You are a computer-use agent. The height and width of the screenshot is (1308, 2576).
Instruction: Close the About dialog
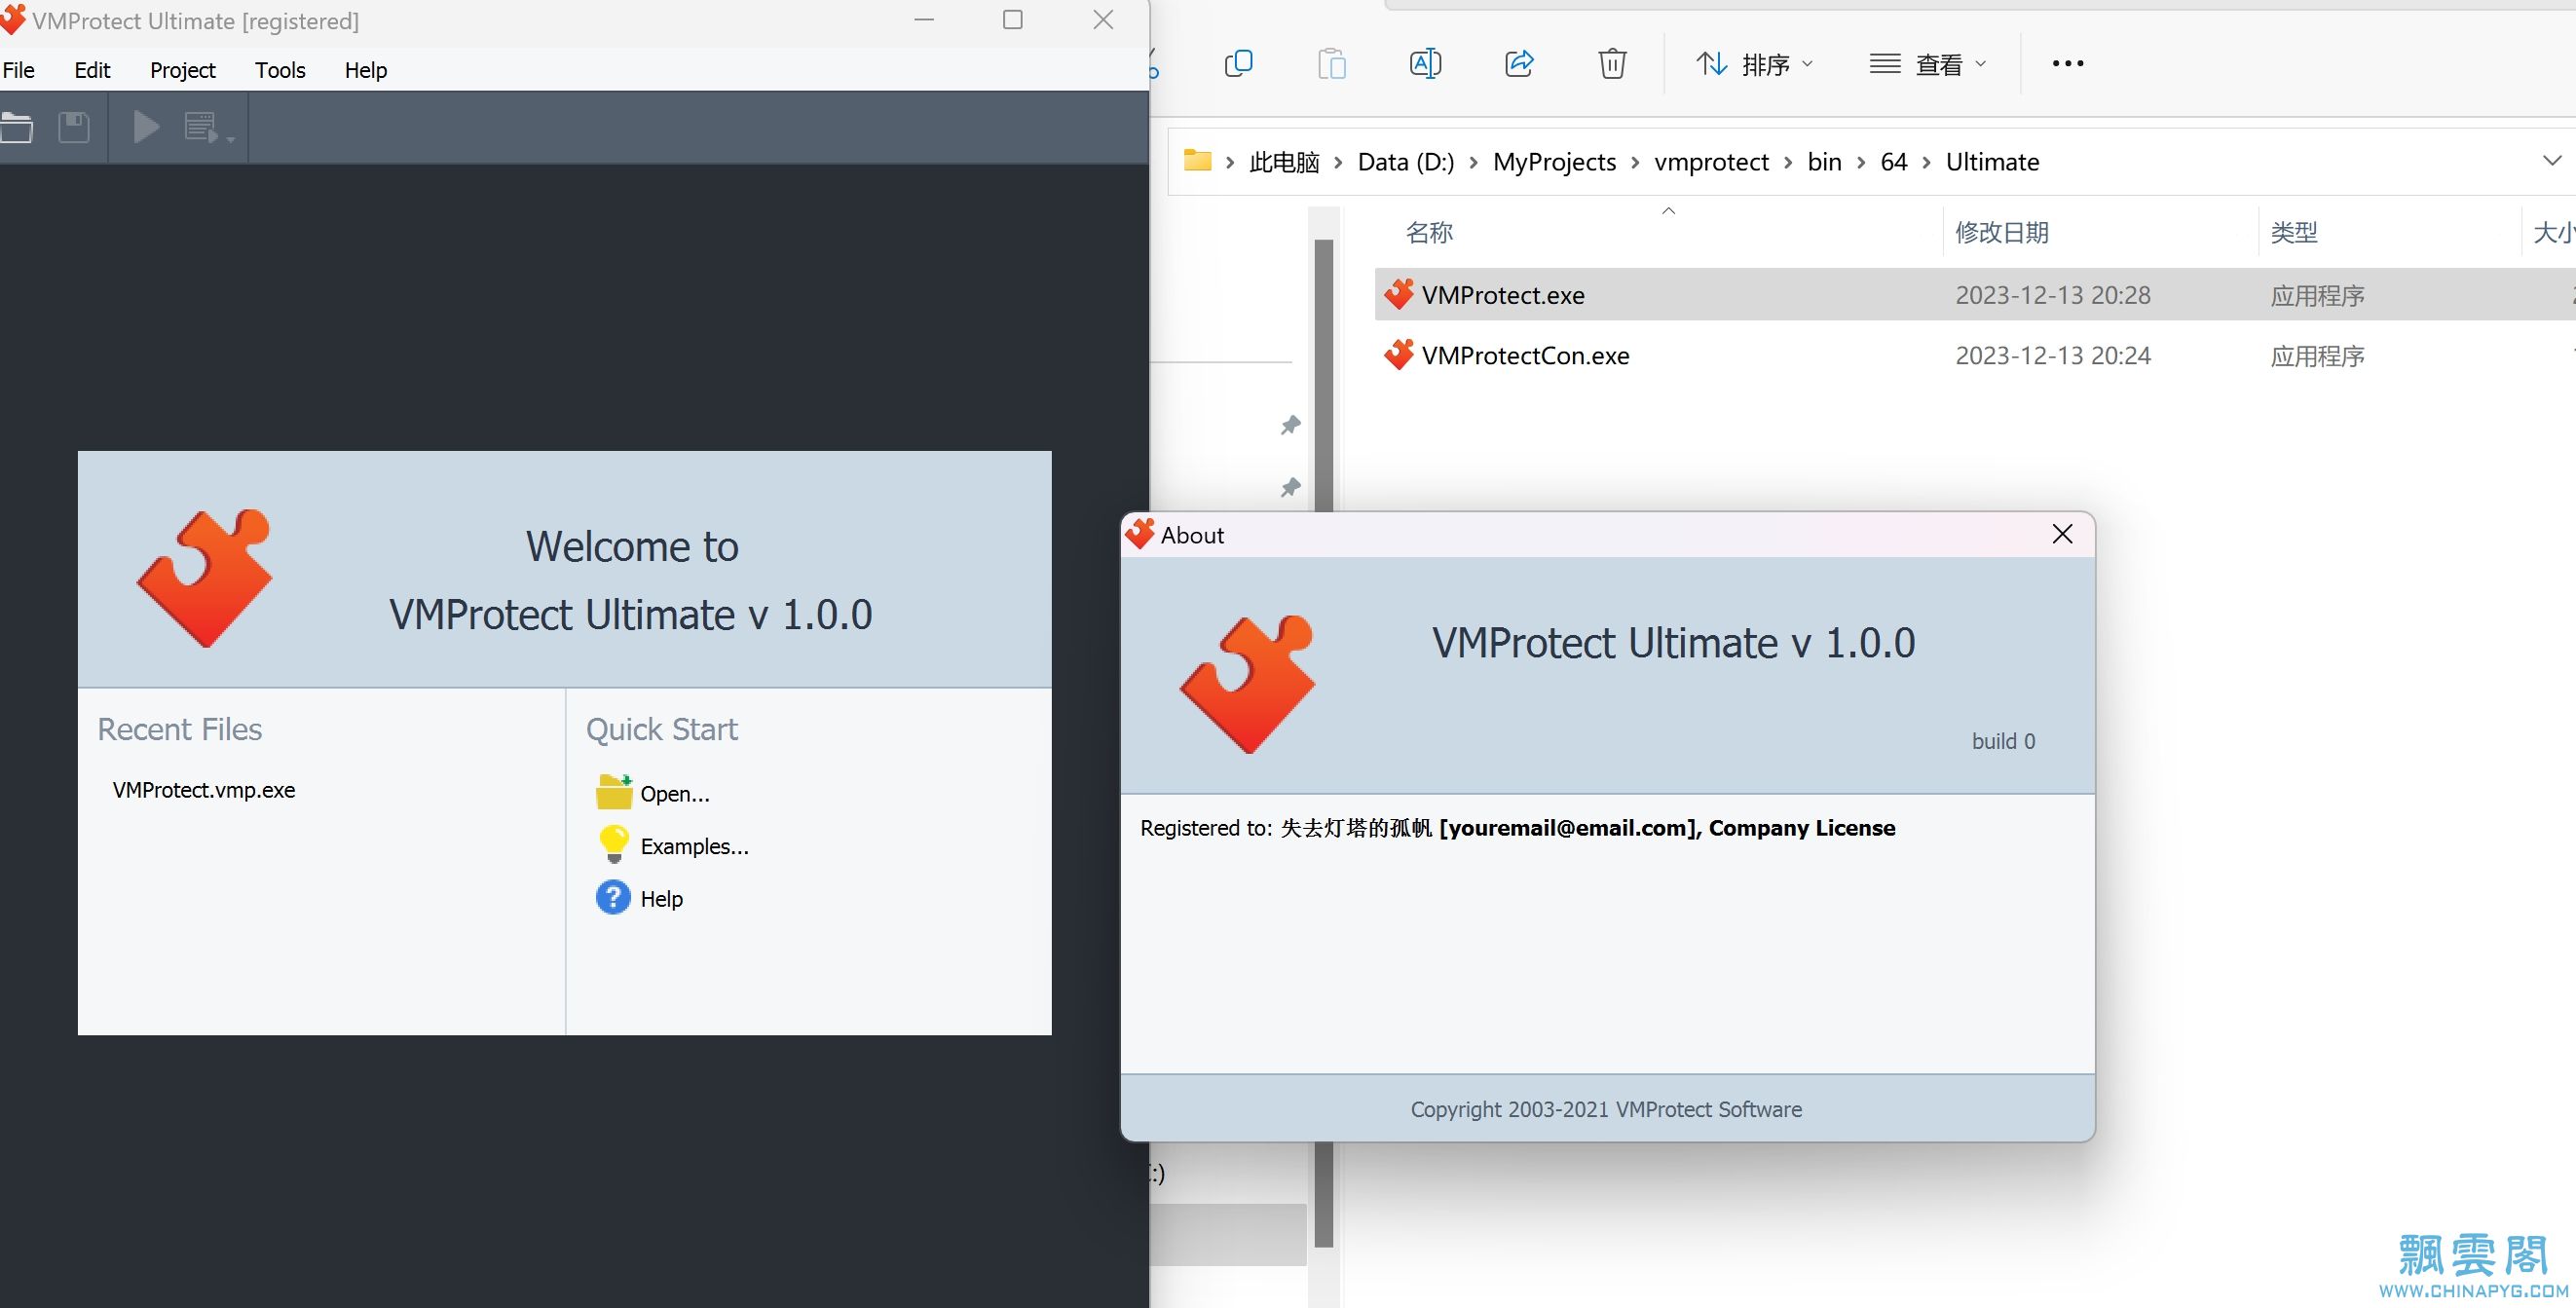tap(2062, 534)
